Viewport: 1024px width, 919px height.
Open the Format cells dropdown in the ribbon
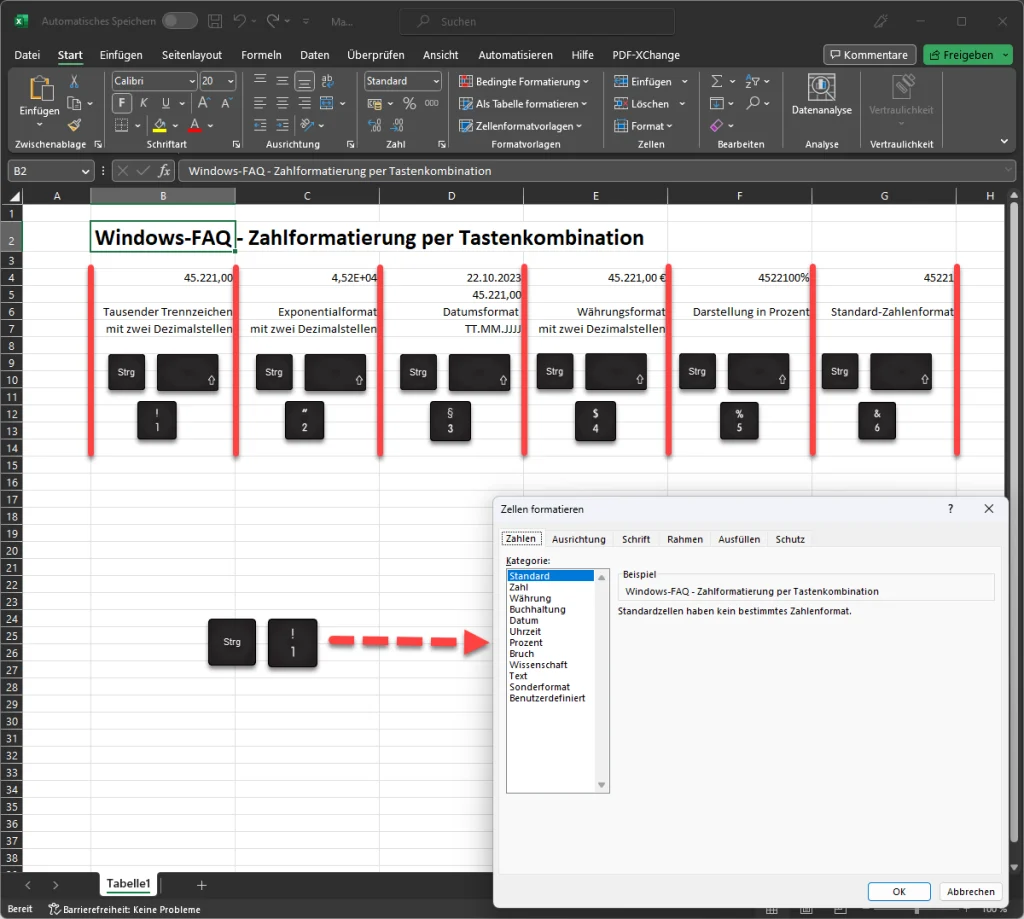click(643, 126)
